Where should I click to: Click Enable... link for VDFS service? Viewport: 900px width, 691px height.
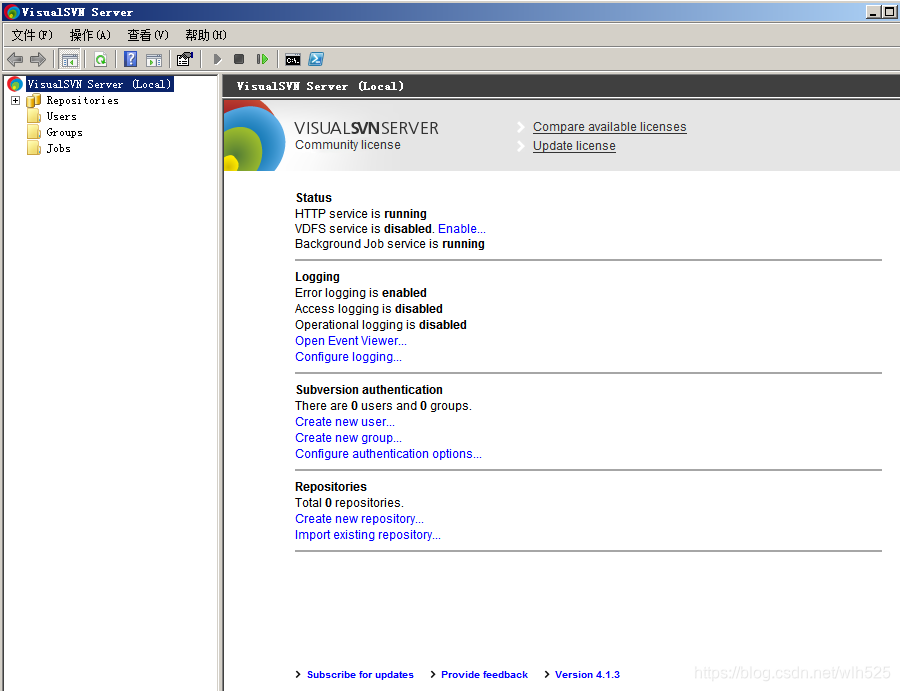462,228
